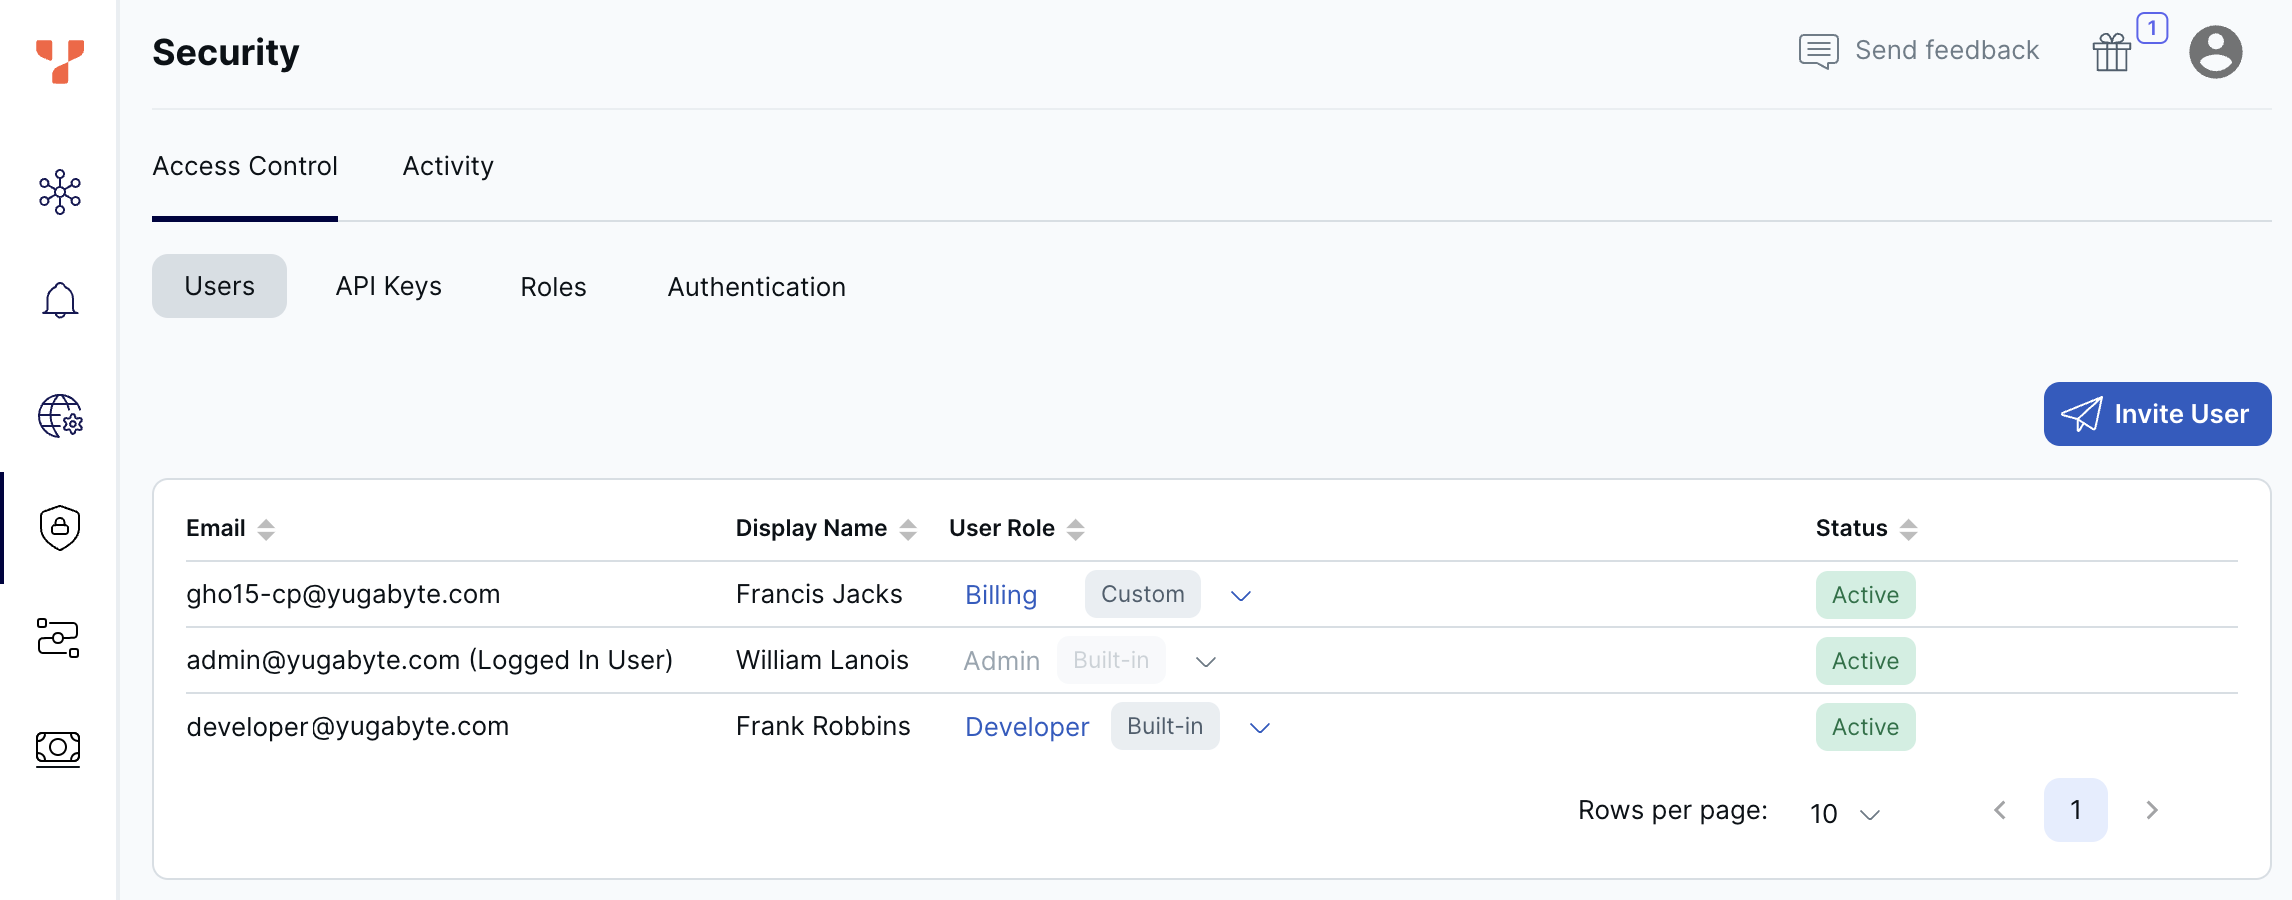The image size is (2292, 900).
Task: Click Send feedback
Action: [1946, 49]
